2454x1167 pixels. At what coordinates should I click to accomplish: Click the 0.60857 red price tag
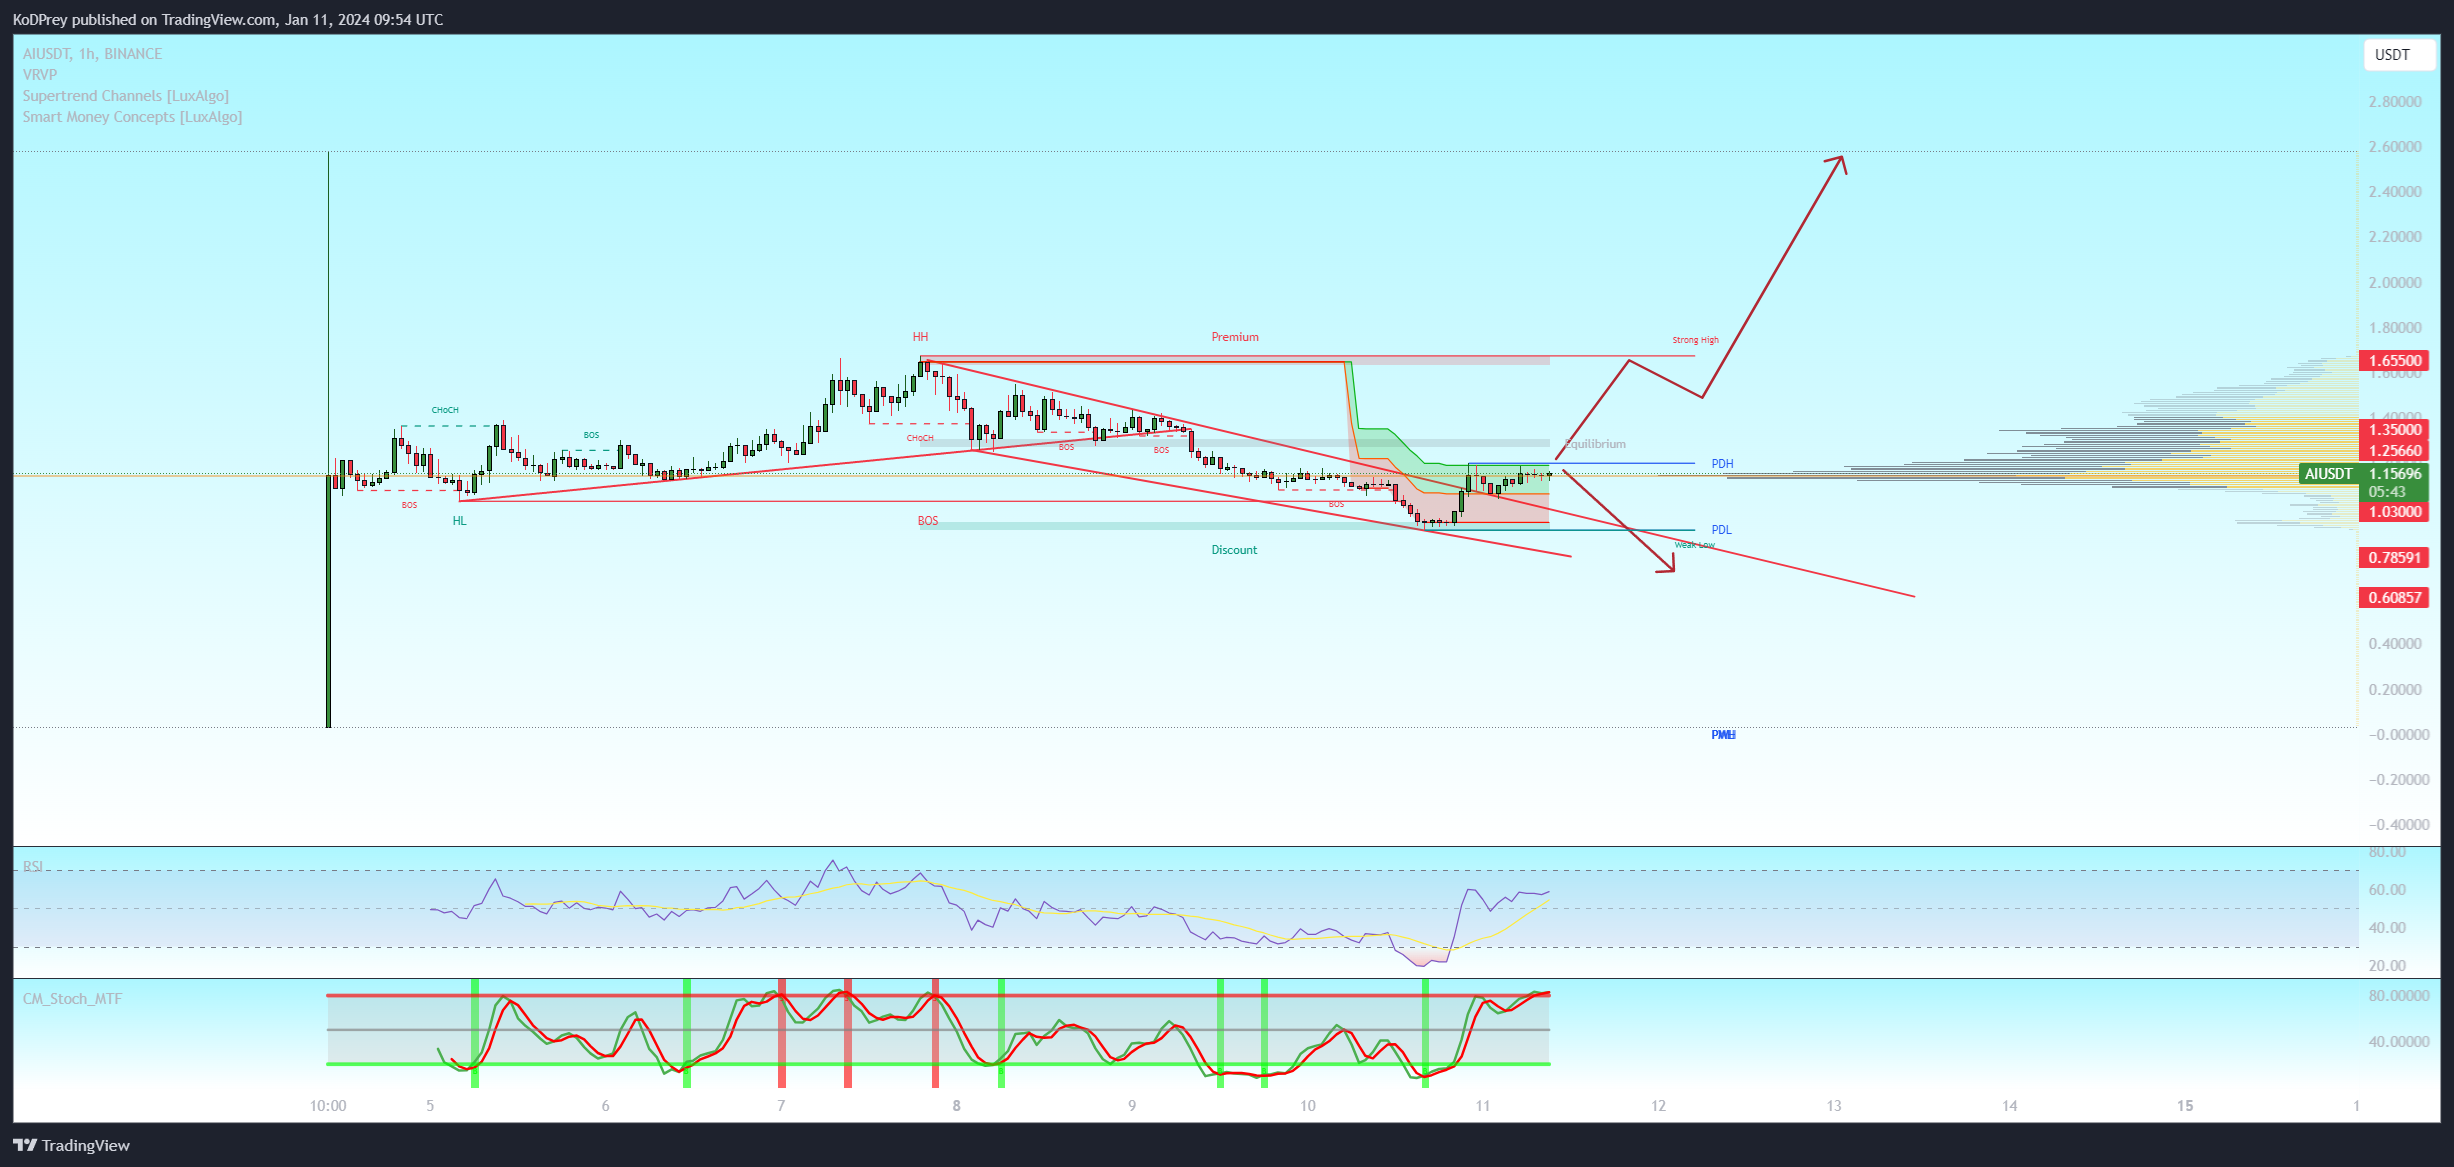click(2395, 598)
